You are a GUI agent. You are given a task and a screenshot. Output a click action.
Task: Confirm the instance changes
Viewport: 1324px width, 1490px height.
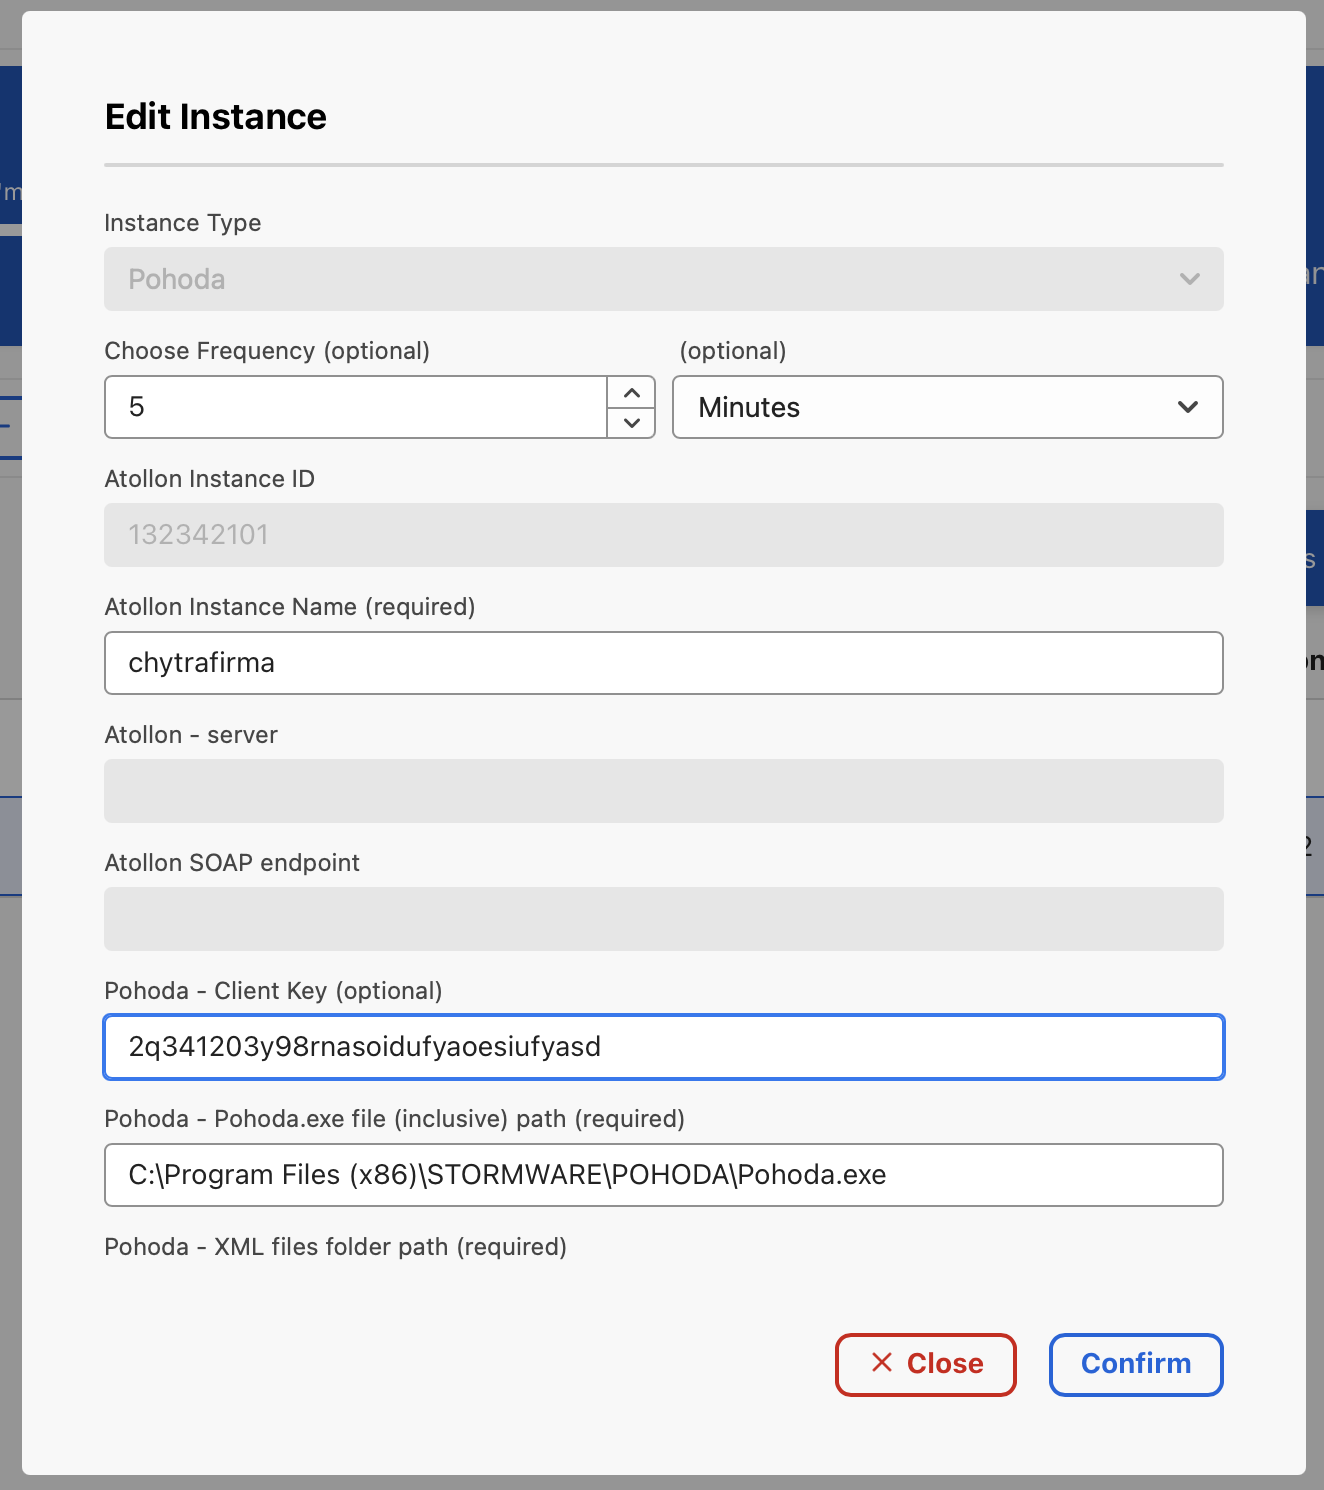pyautogui.click(x=1136, y=1364)
